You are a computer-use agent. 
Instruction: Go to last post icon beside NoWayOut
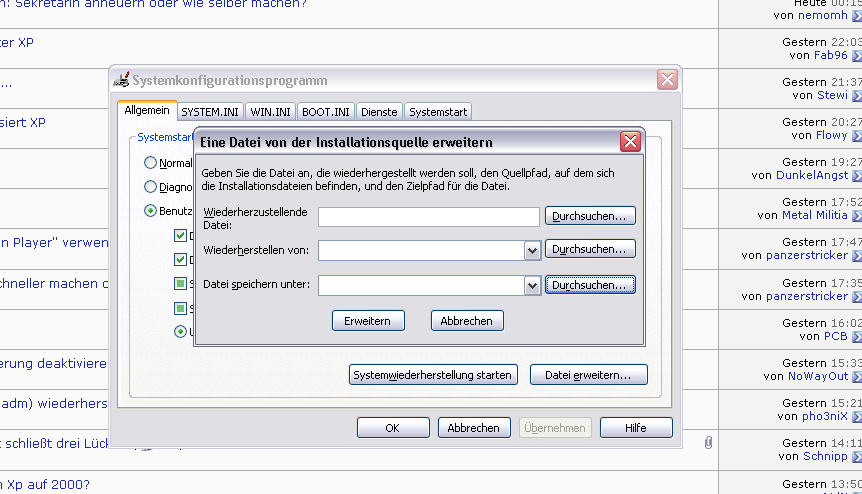coord(857,378)
